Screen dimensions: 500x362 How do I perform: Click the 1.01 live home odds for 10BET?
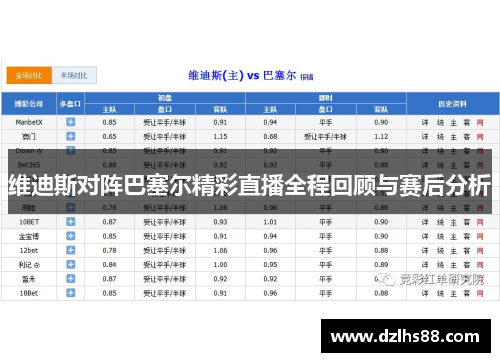pos(270,222)
